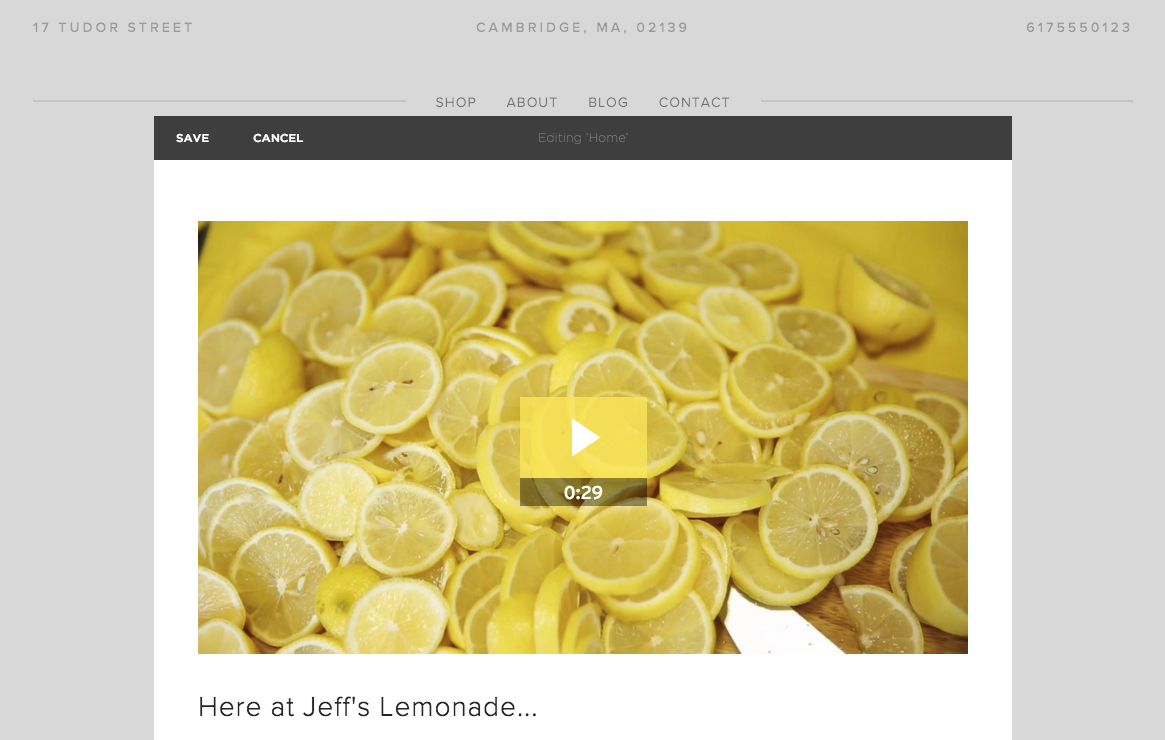
Task: Save the Home page edits
Action: coord(192,138)
